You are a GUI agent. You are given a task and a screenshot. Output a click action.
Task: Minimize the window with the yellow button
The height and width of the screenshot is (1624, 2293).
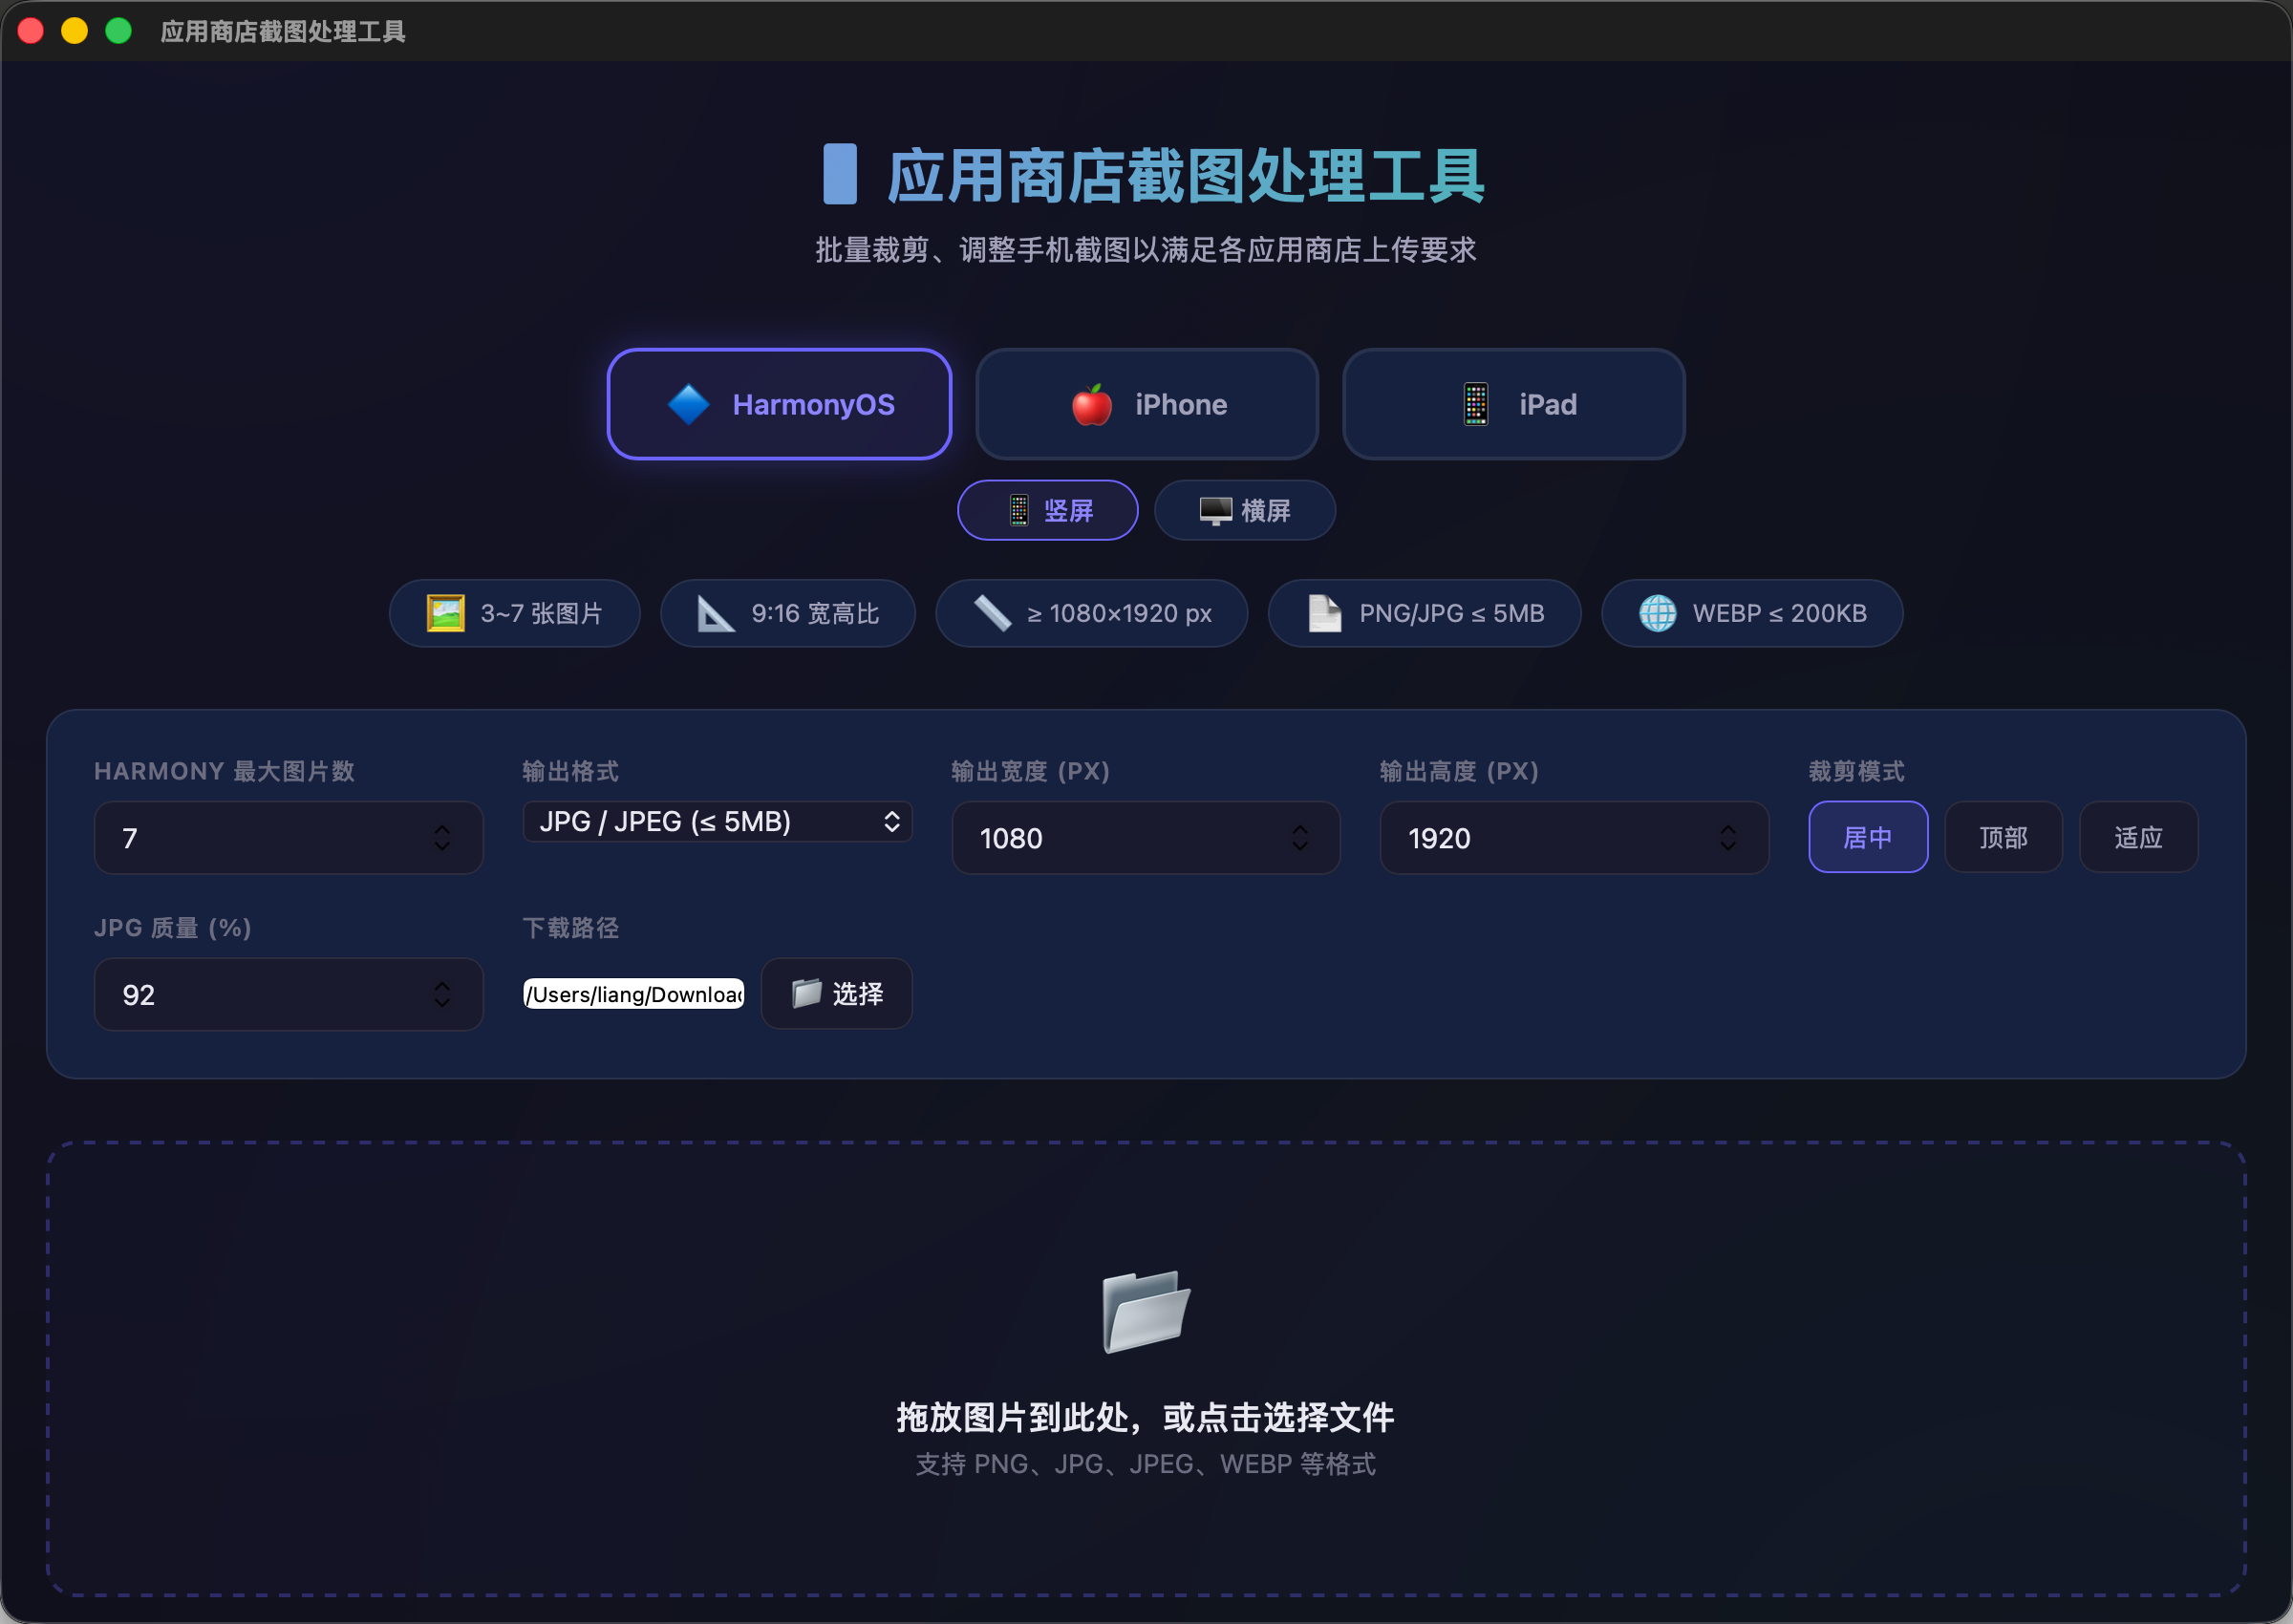[75, 31]
